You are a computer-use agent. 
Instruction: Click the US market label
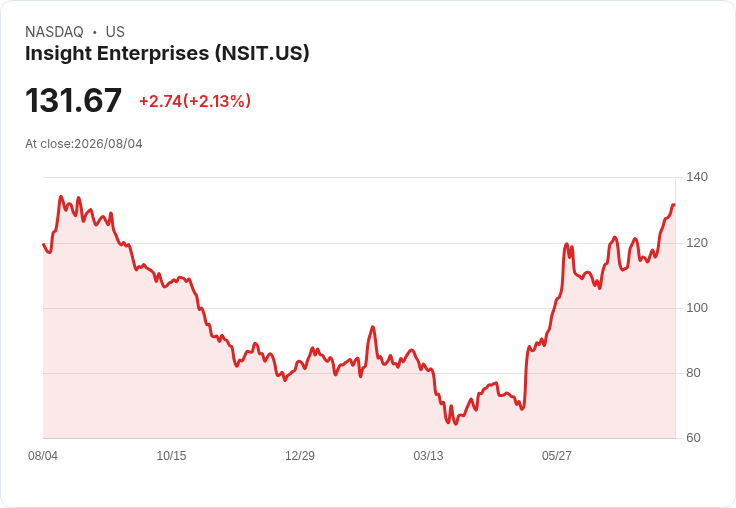coord(115,32)
